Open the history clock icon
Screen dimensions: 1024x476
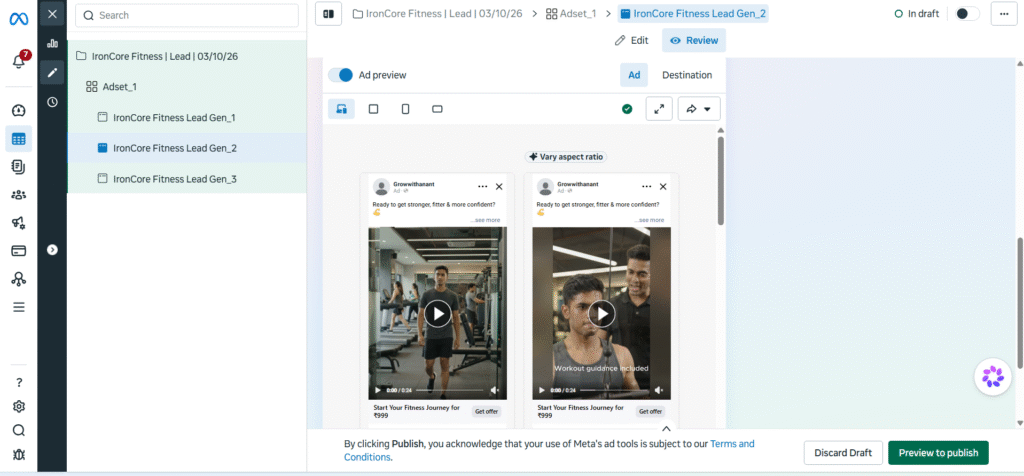(x=52, y=102)
